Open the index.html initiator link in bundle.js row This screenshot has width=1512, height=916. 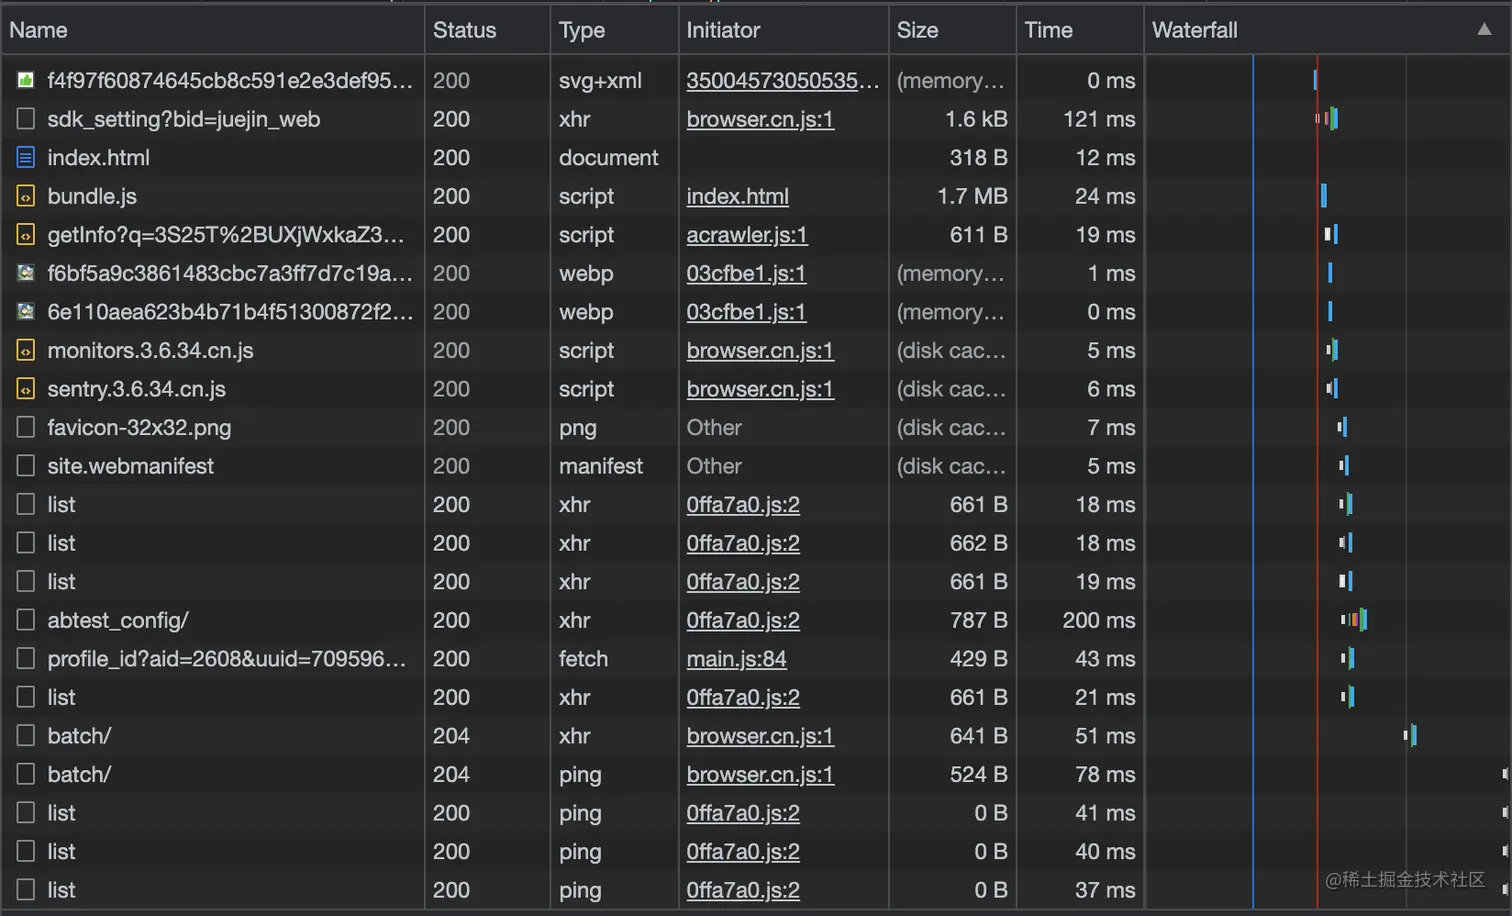click(x=738, y=196)
